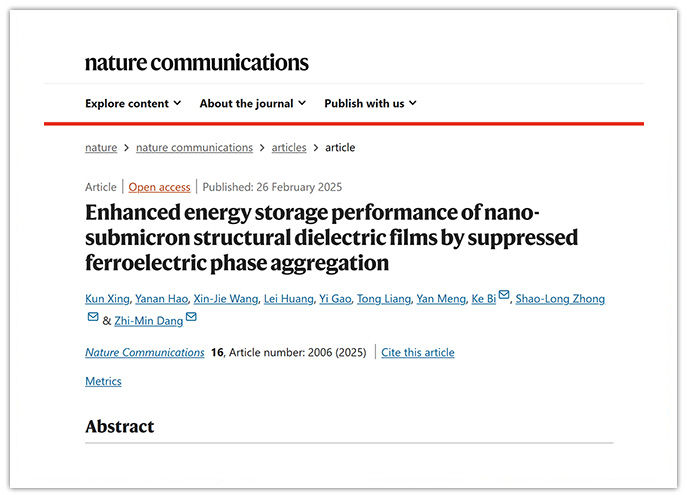Viewport: 687px width, 495px height.
Task: Expand the Explore content dropdown
Action: pyautogui.click(x=133, y=103)
